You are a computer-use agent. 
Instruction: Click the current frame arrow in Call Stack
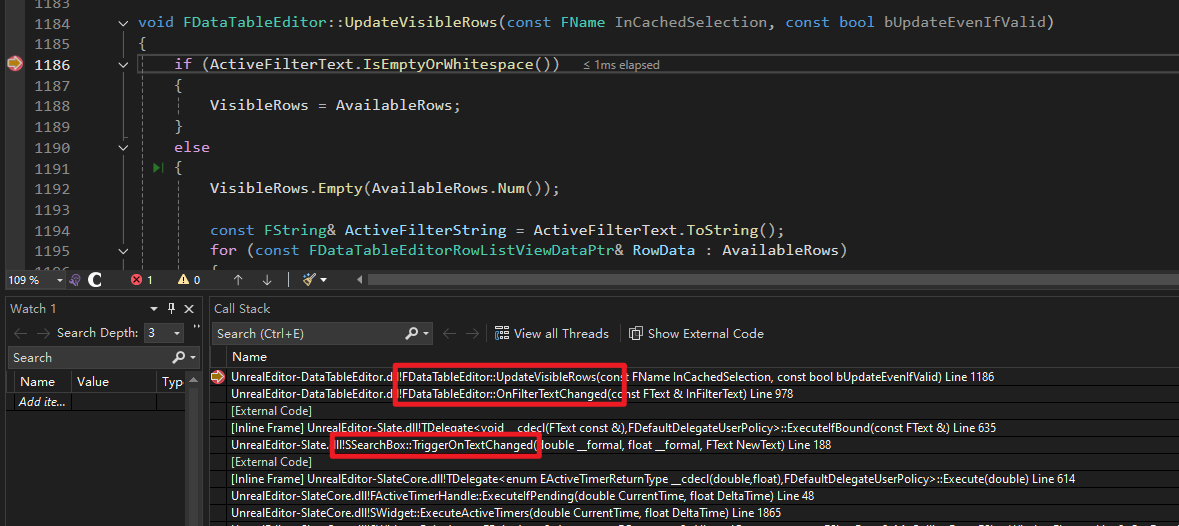pyautogui.click(x=218, y=376)
